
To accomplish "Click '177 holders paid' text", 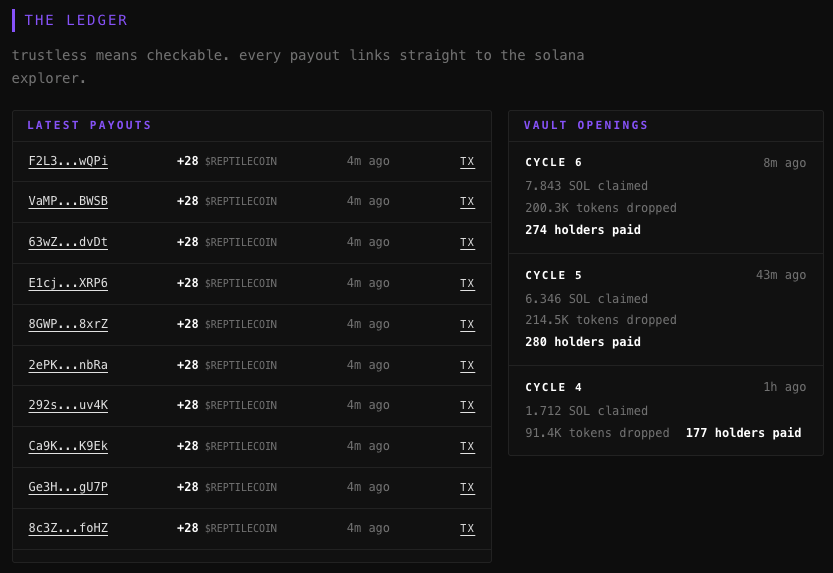I will click(744, 433).
